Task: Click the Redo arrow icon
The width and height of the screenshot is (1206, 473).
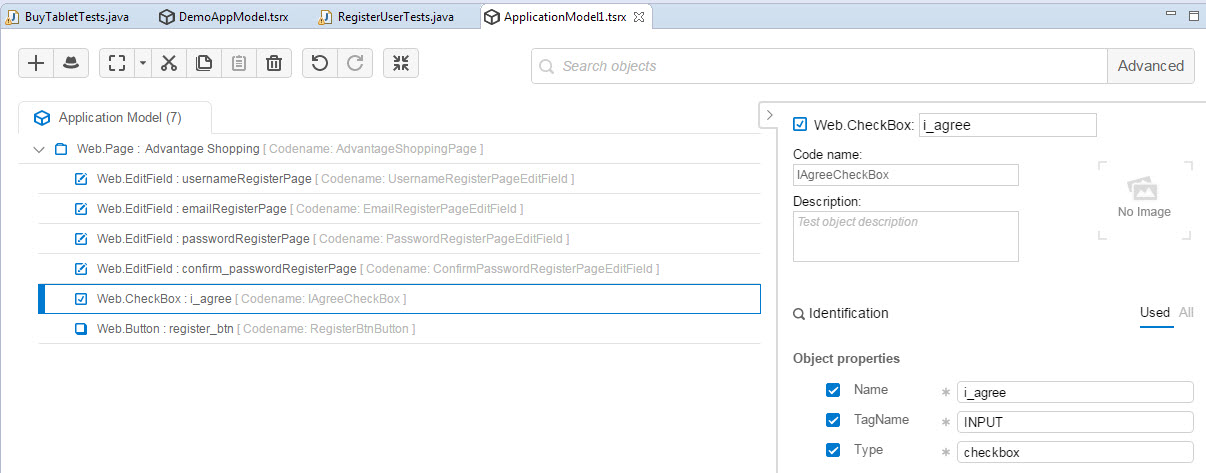Action: coord(354,63)
